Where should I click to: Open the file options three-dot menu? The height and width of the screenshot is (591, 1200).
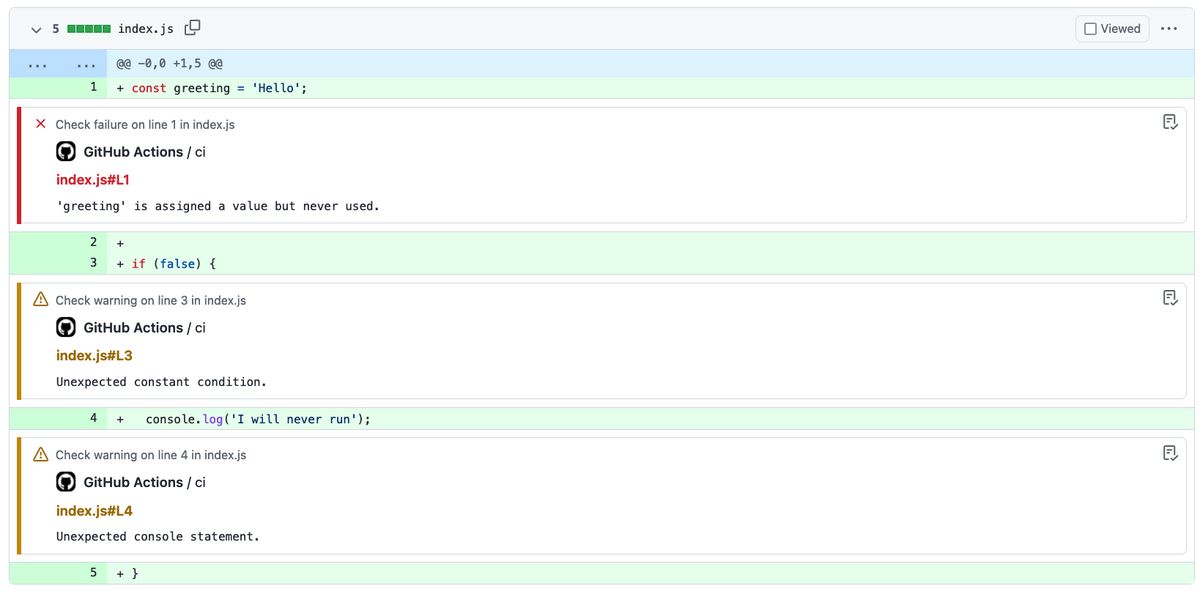coord(1169,28)
